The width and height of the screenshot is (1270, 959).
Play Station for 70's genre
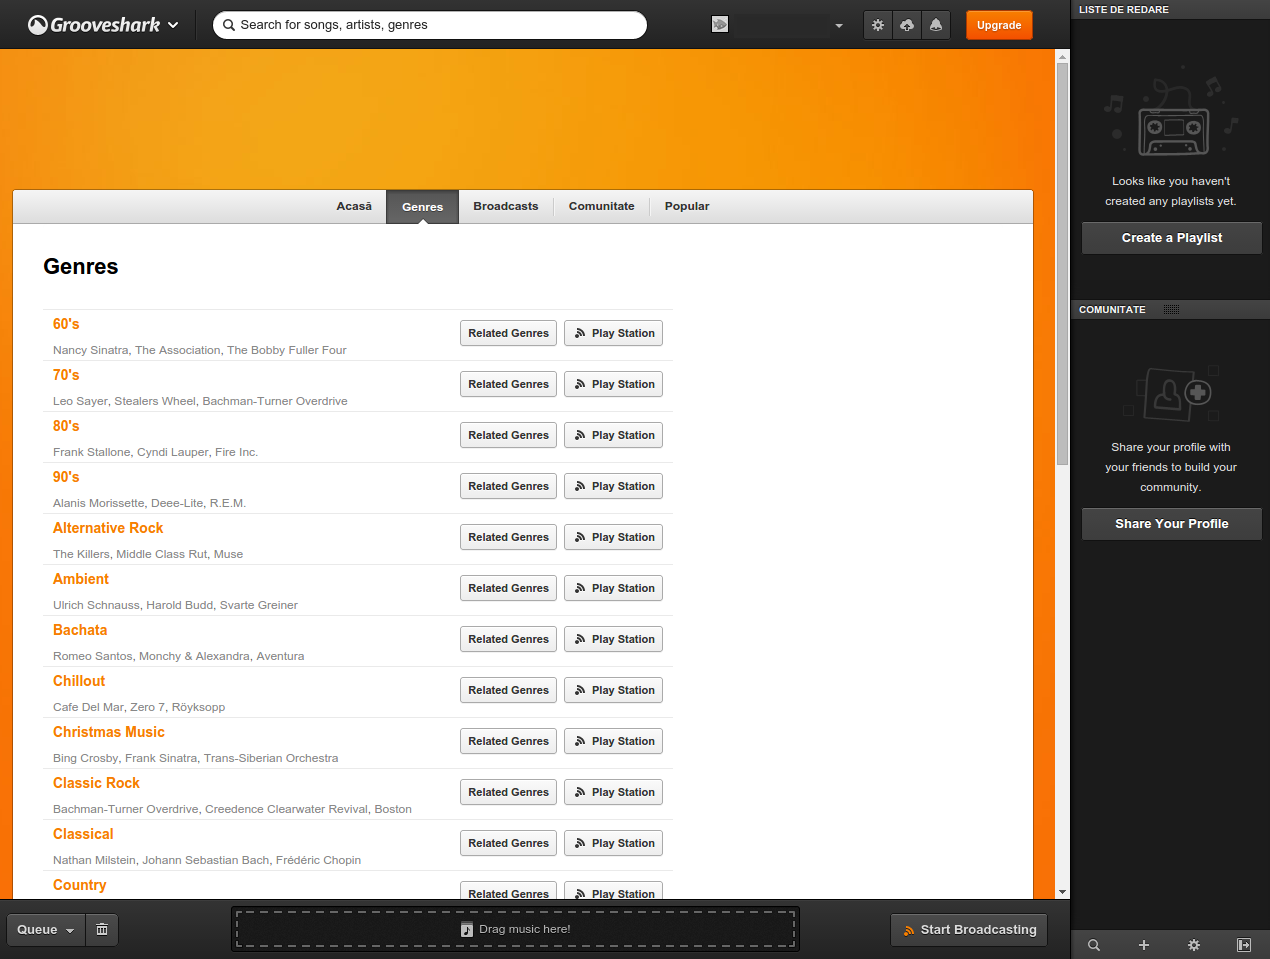click(614, 384)
